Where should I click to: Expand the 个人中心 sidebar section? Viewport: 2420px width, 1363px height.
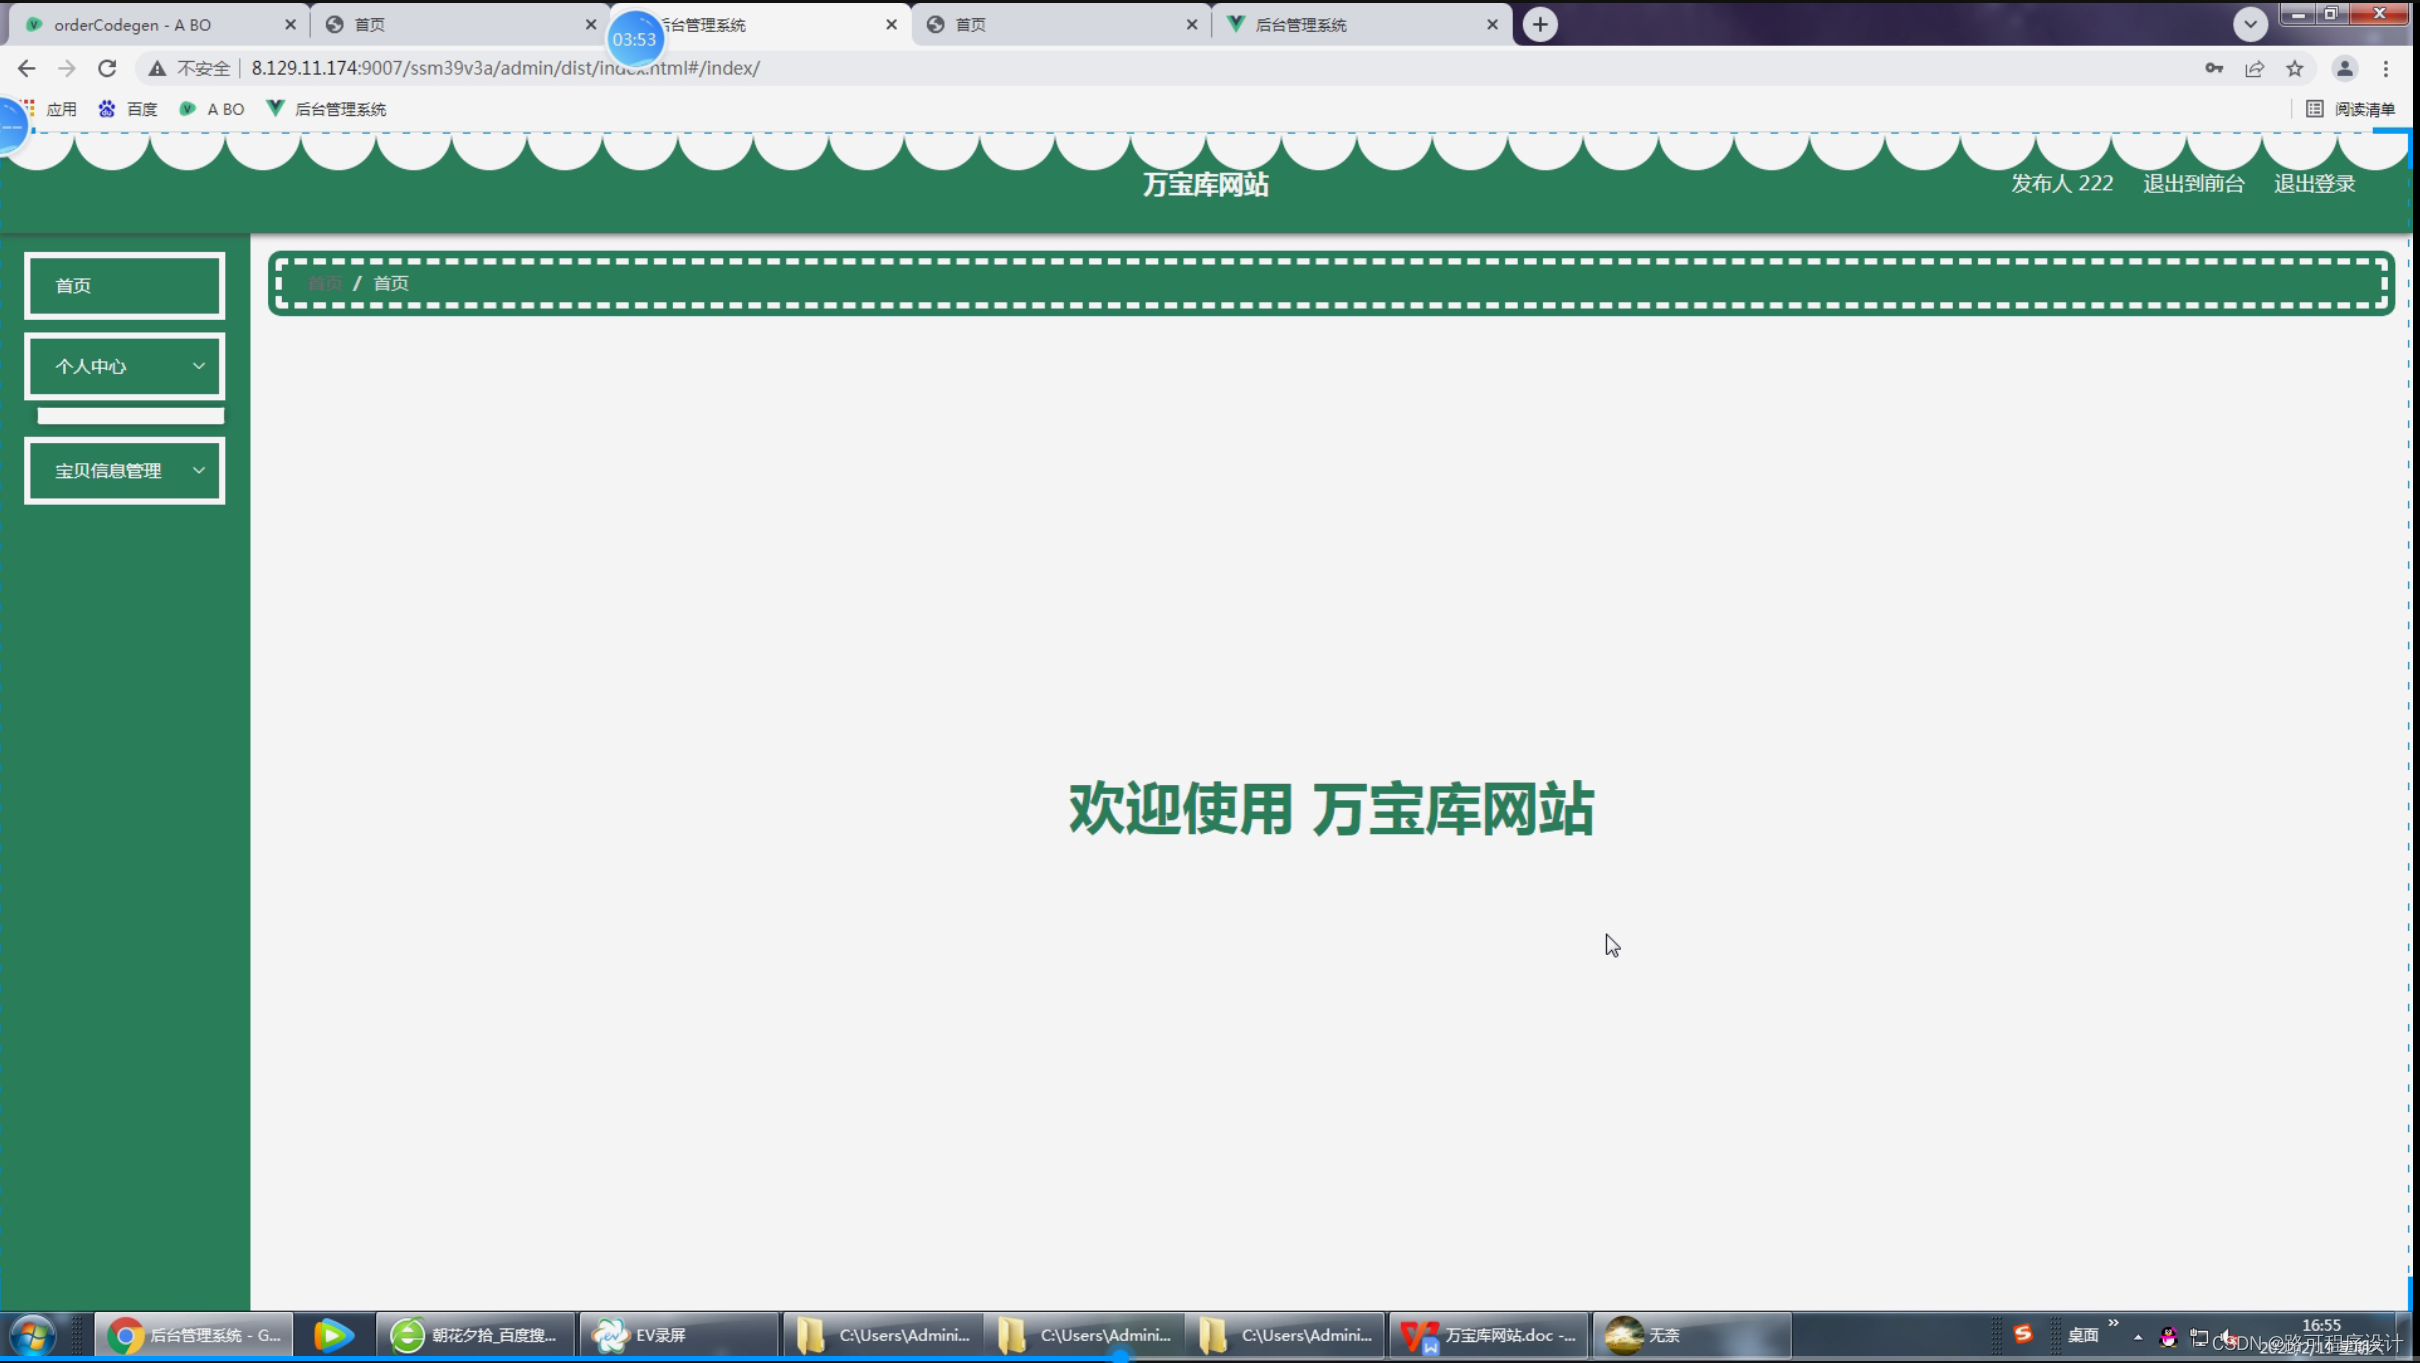tap(124, 366)
